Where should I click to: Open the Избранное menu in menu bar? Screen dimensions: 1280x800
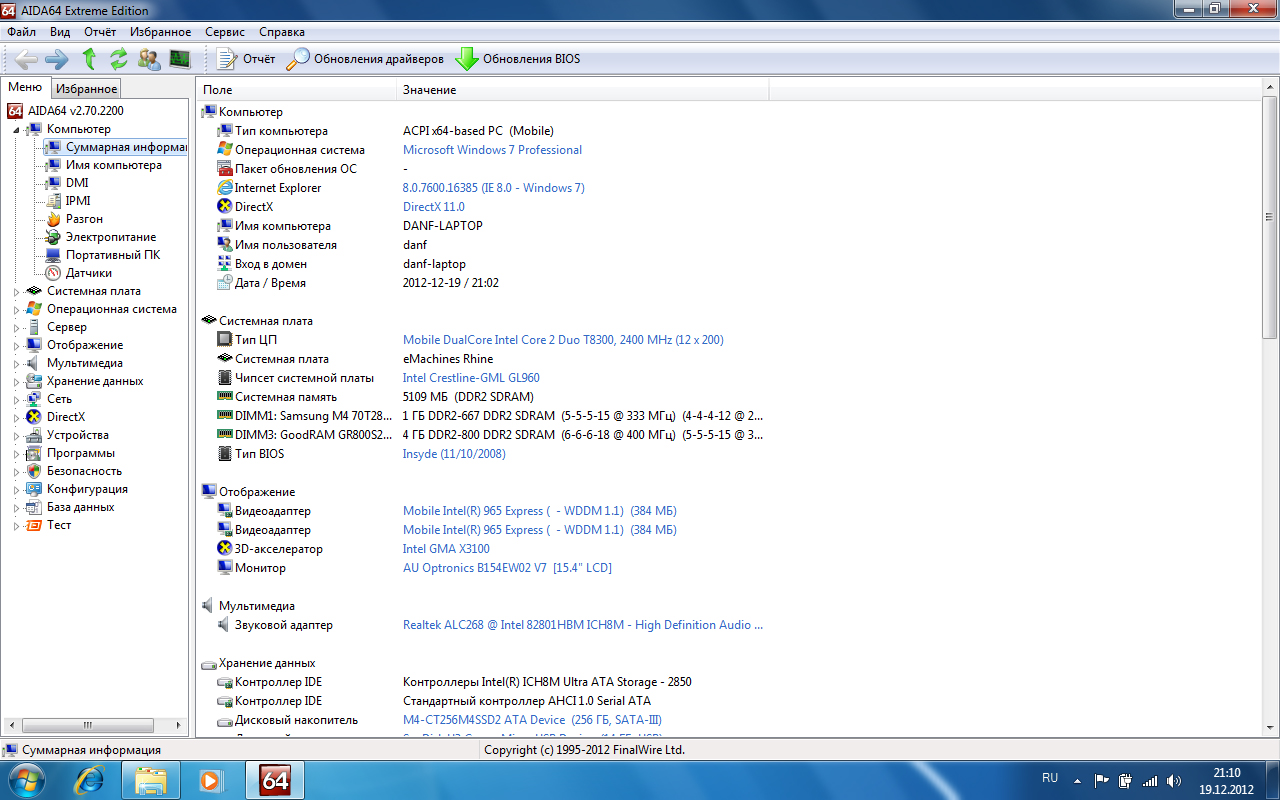click(x=160, y=32)
